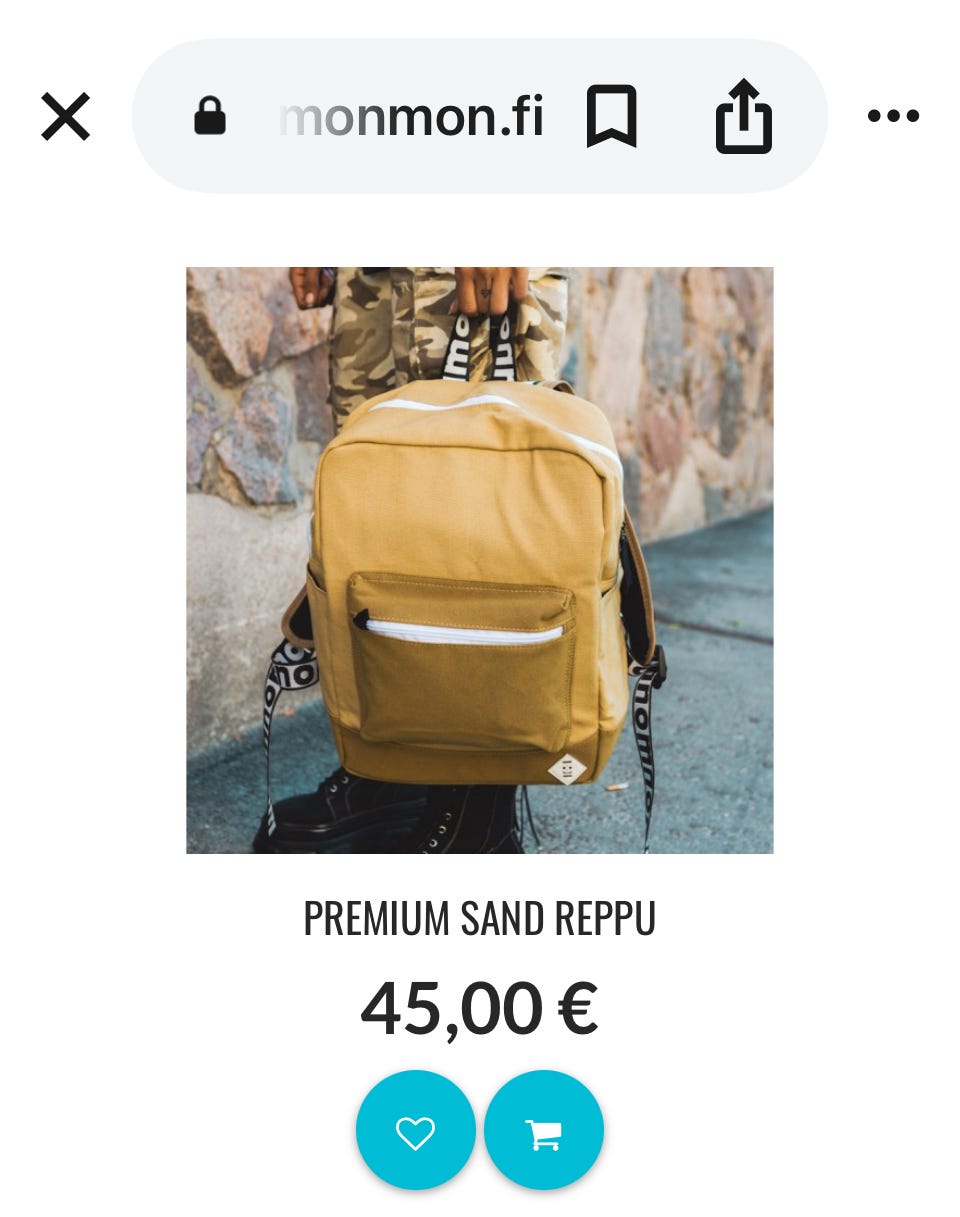Viewport: 960px width, 1217px height.
Task: Add Premium Sand Reppu to cart
Action: pos(544,1130)
